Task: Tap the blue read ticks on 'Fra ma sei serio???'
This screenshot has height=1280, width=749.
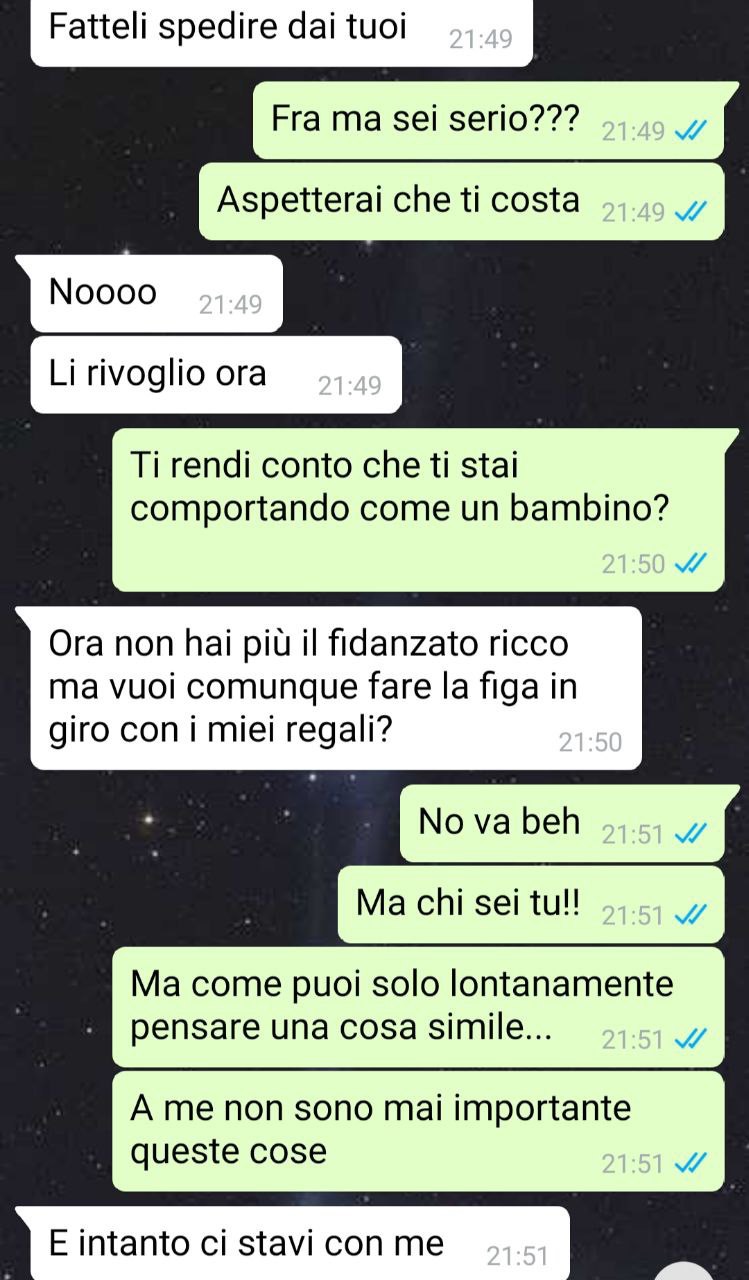Action: click(x=691, y=132)
